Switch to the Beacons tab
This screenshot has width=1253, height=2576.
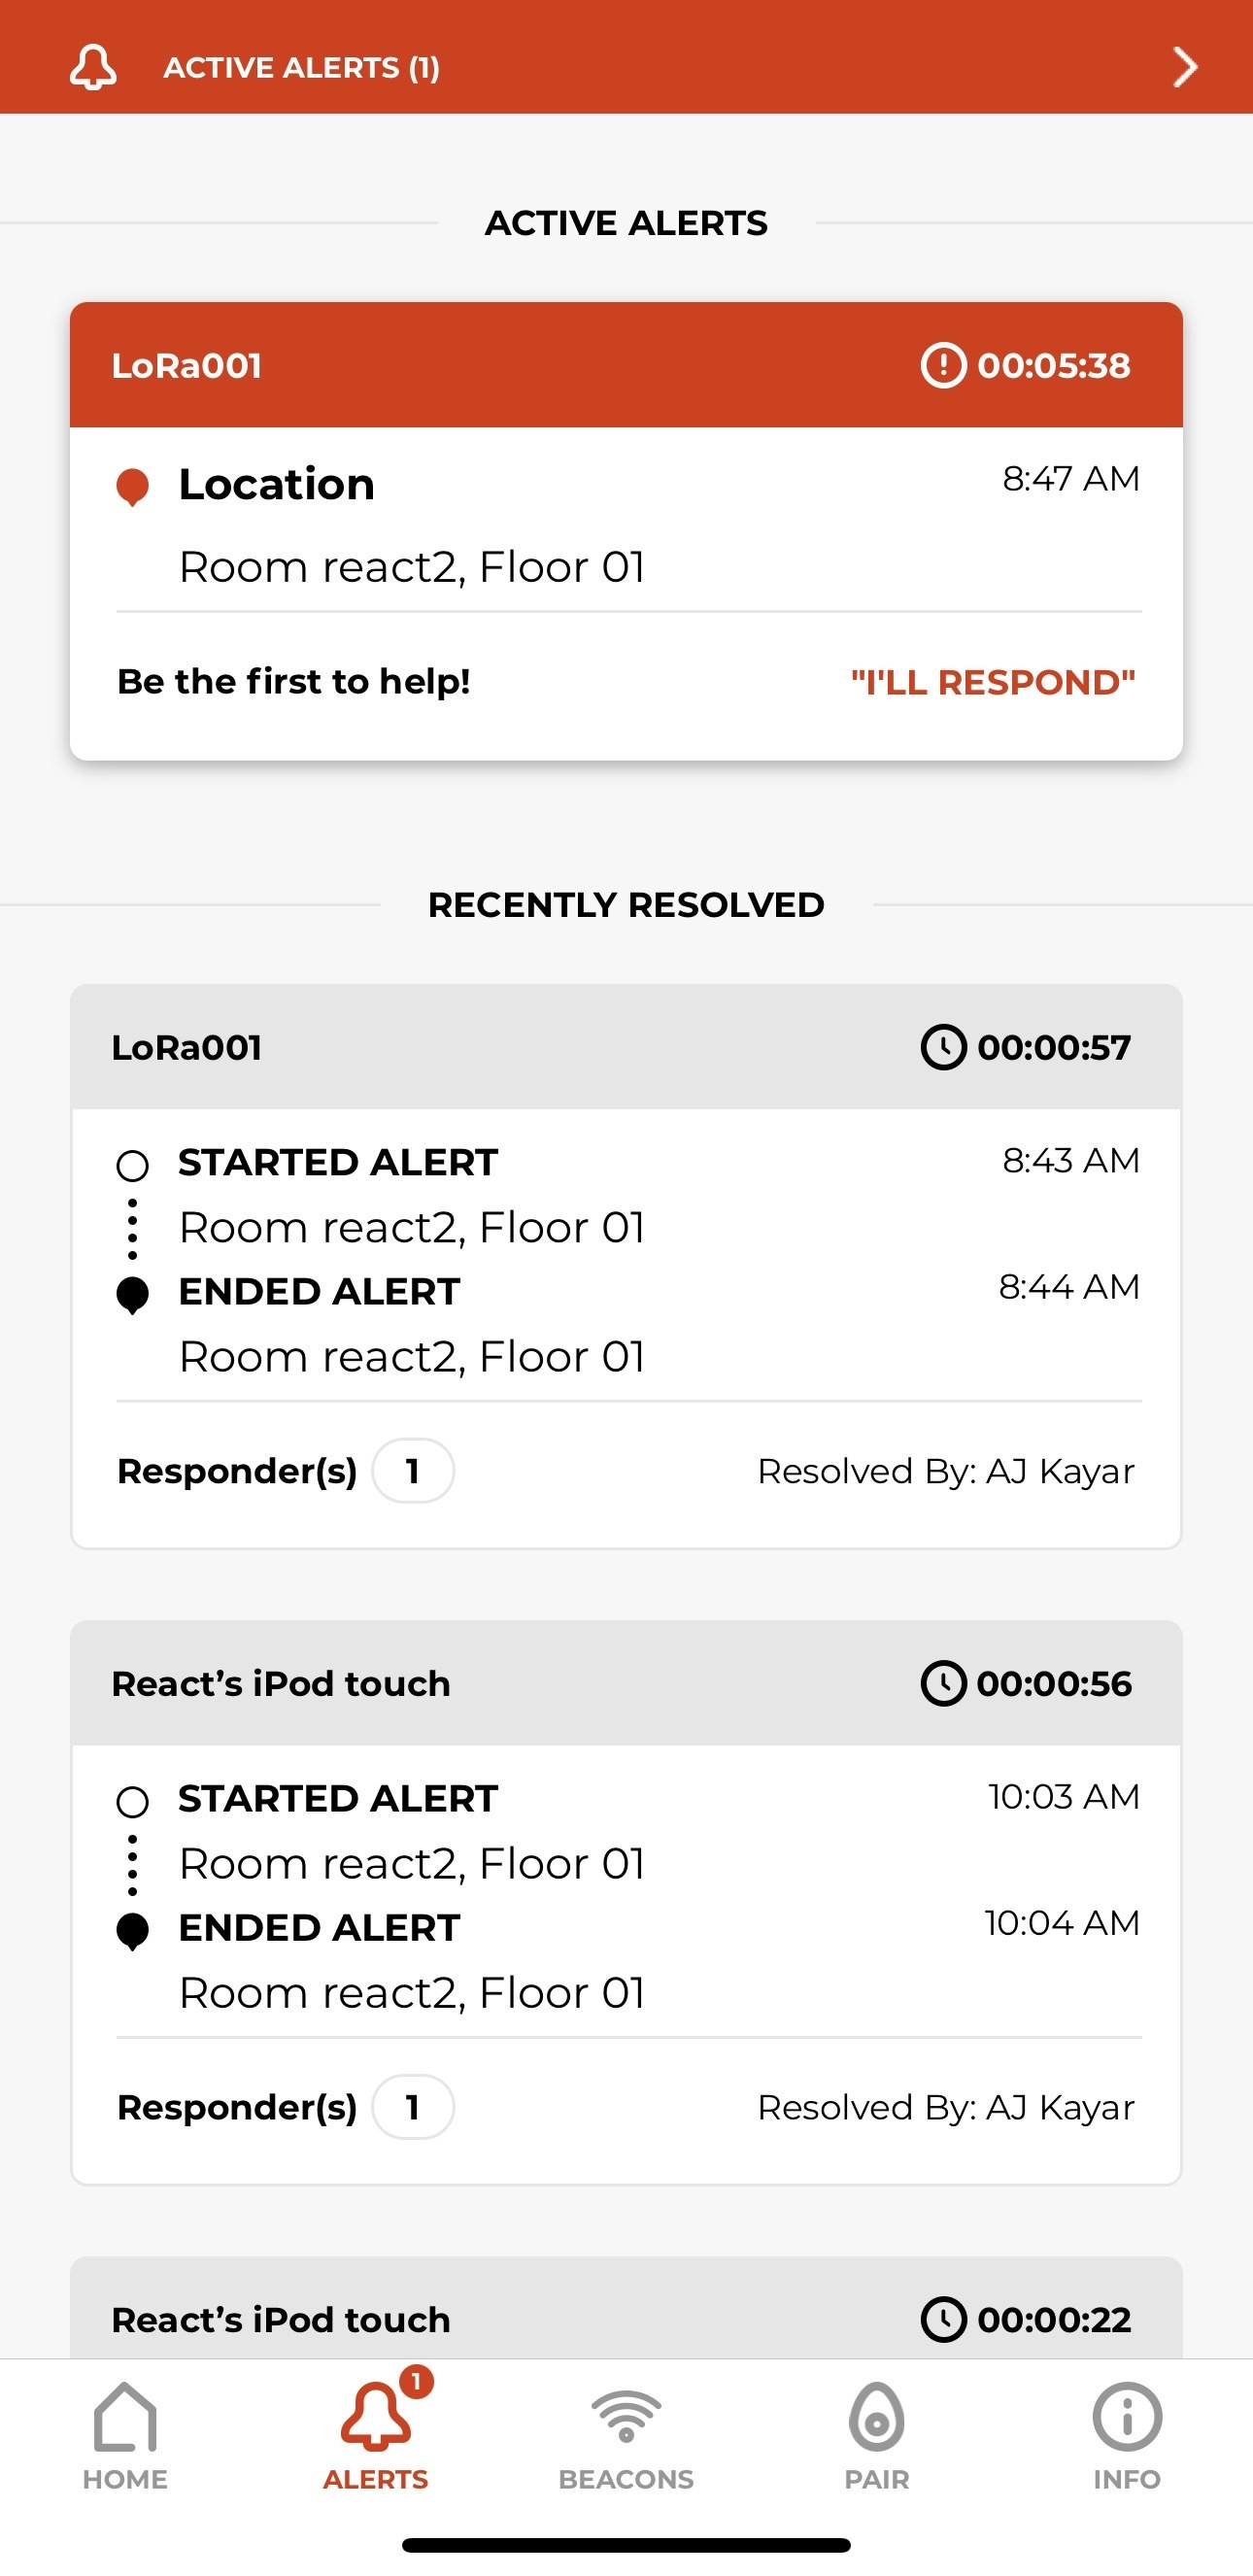point(626,2434)
